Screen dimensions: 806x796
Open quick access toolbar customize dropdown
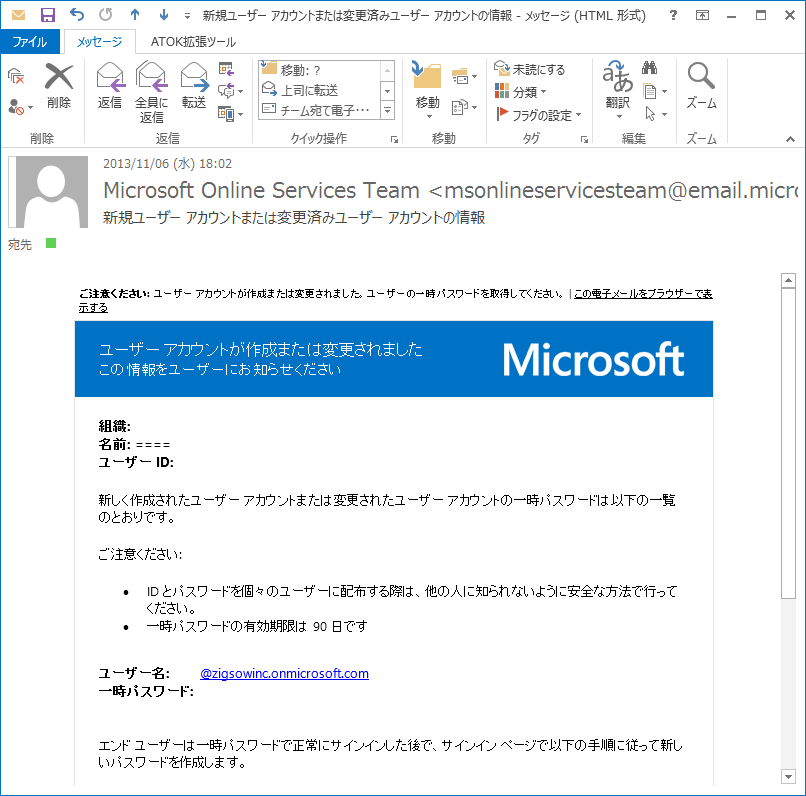(187, 16)
